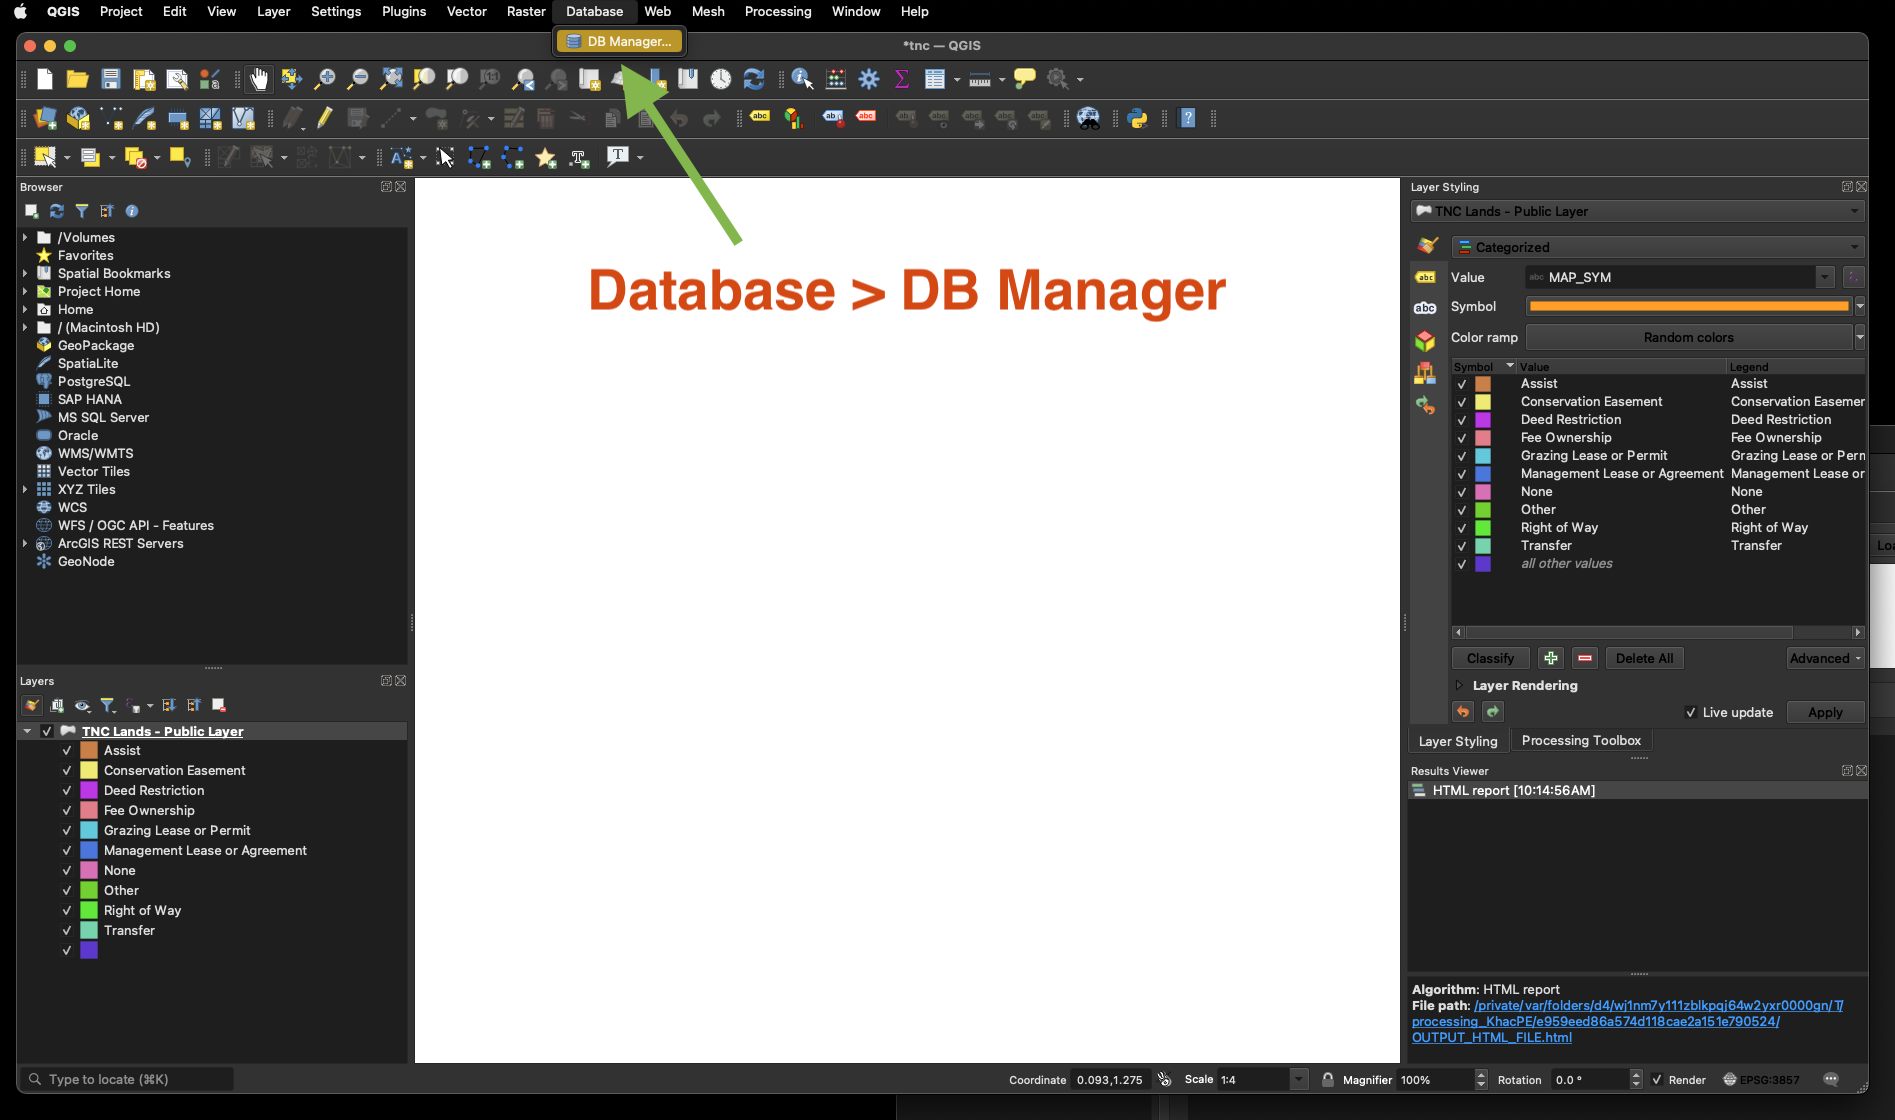Select the Identify Features tool
This screenshot has height=1120, width=1895.
(802, 79)
